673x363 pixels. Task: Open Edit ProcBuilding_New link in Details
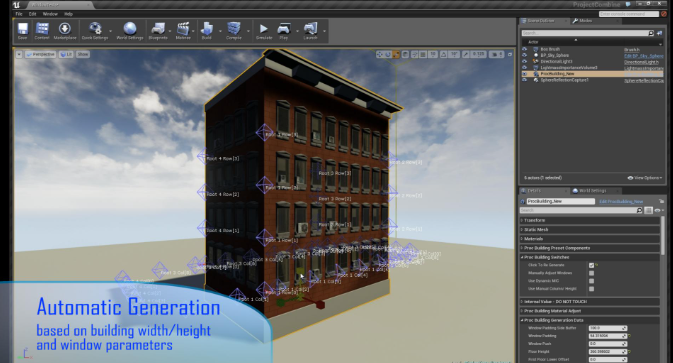click(x=621, y=201)
